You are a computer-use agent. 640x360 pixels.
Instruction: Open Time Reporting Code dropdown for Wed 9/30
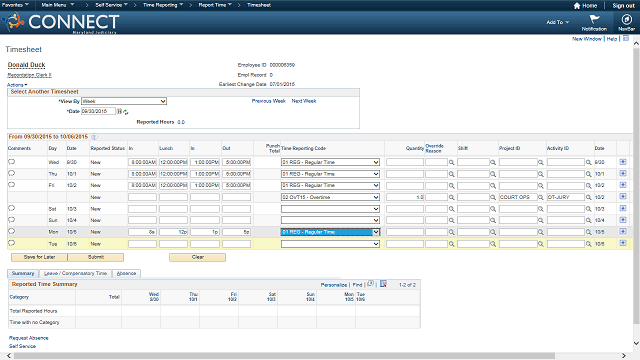tap(330, 162)
